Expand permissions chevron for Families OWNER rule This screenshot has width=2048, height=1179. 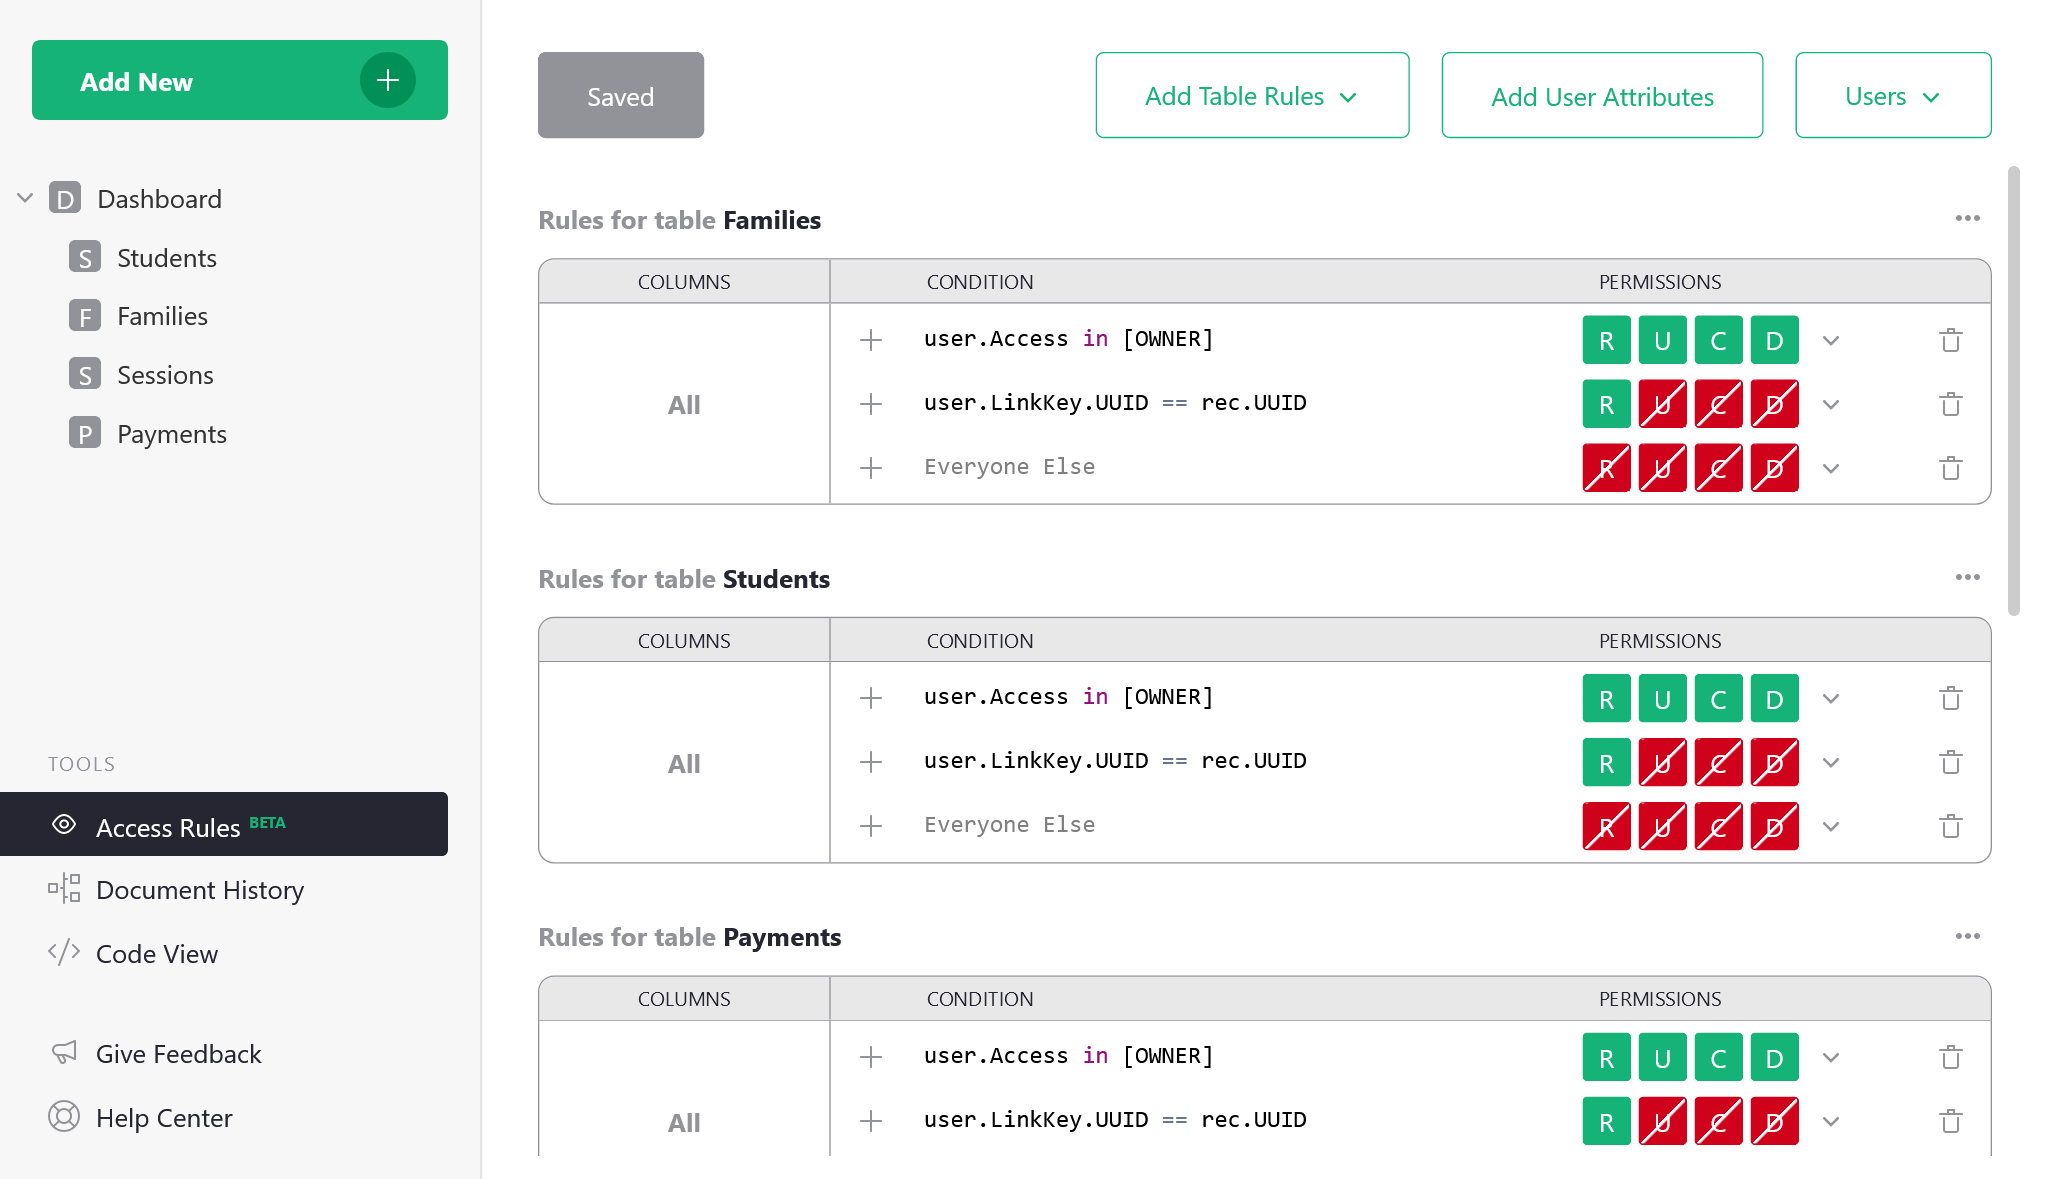click(x=1830, y=340)
